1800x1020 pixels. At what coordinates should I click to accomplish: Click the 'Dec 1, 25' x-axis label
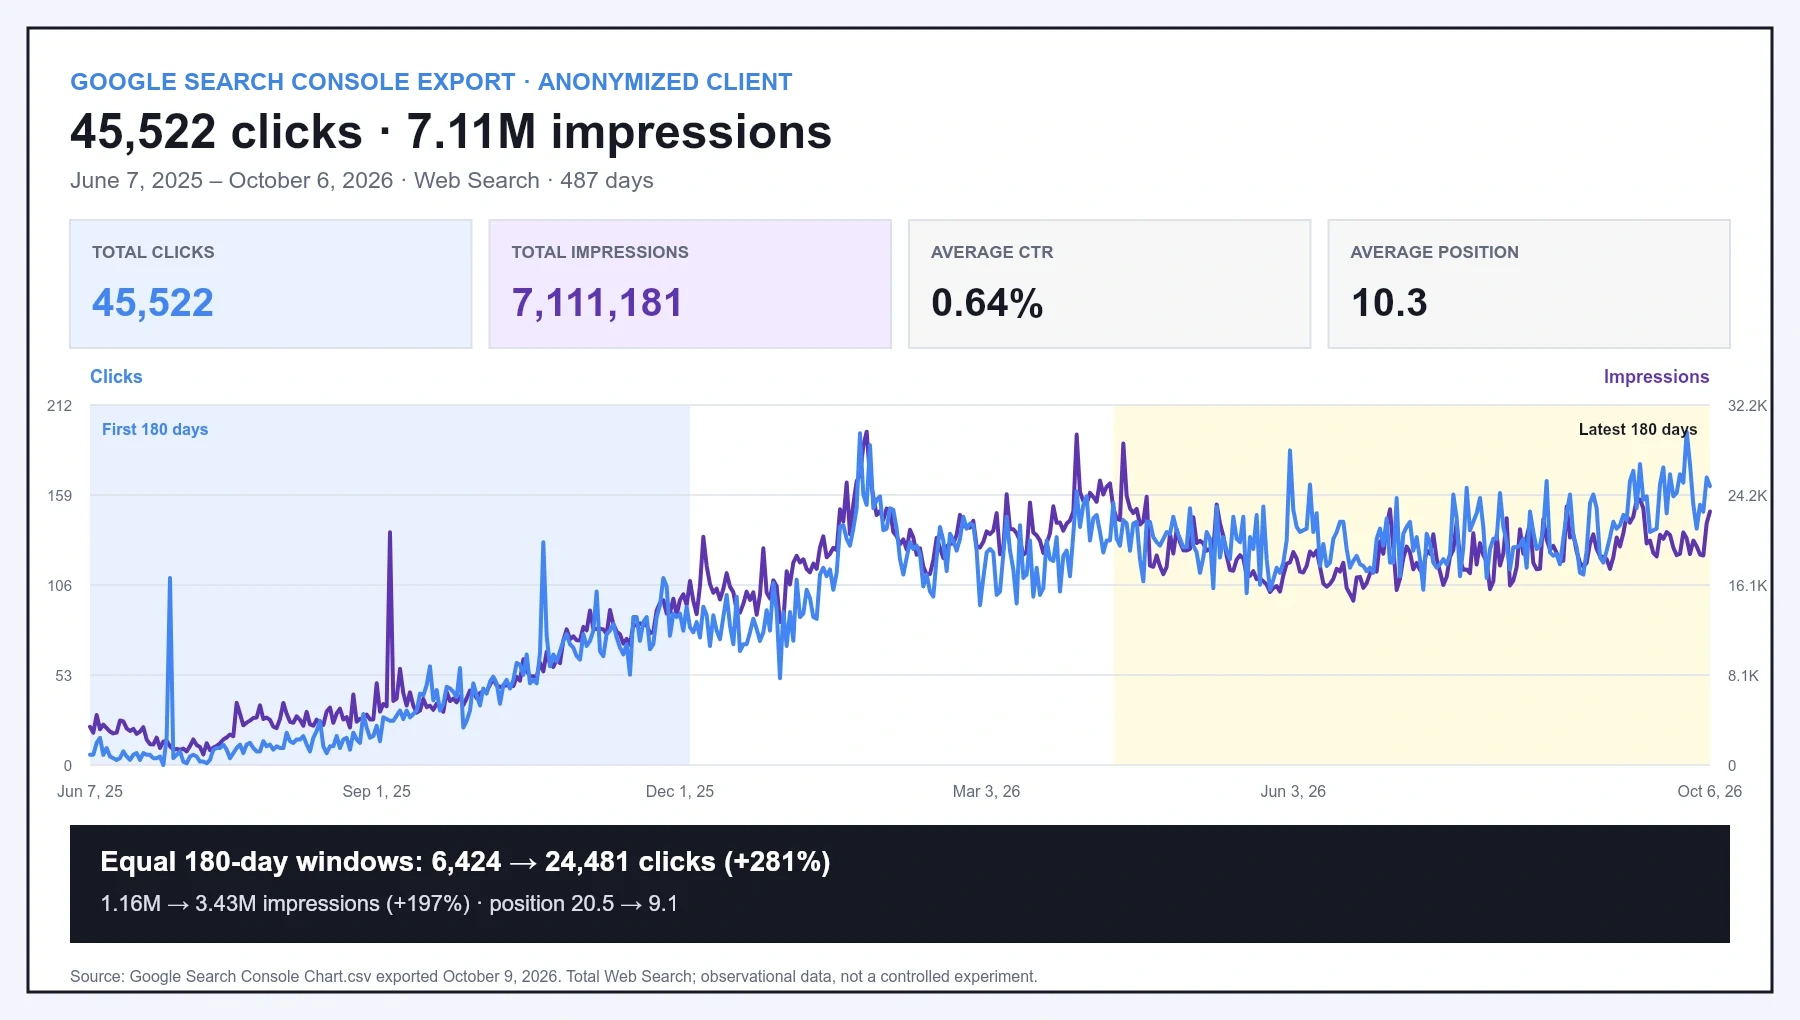pos(680,791)
